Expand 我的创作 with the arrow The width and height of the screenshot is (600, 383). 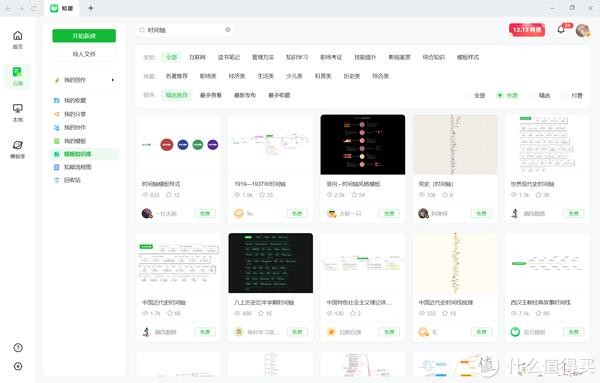(113, 80)
